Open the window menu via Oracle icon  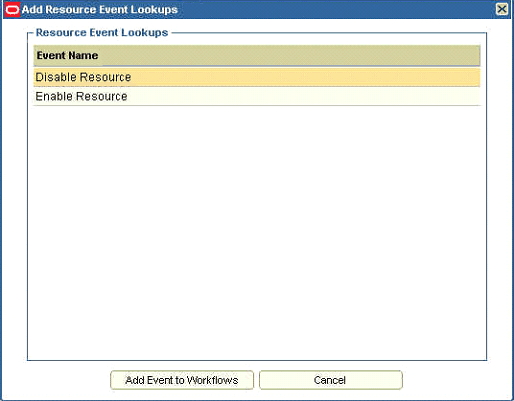click(x=12, y=9)
